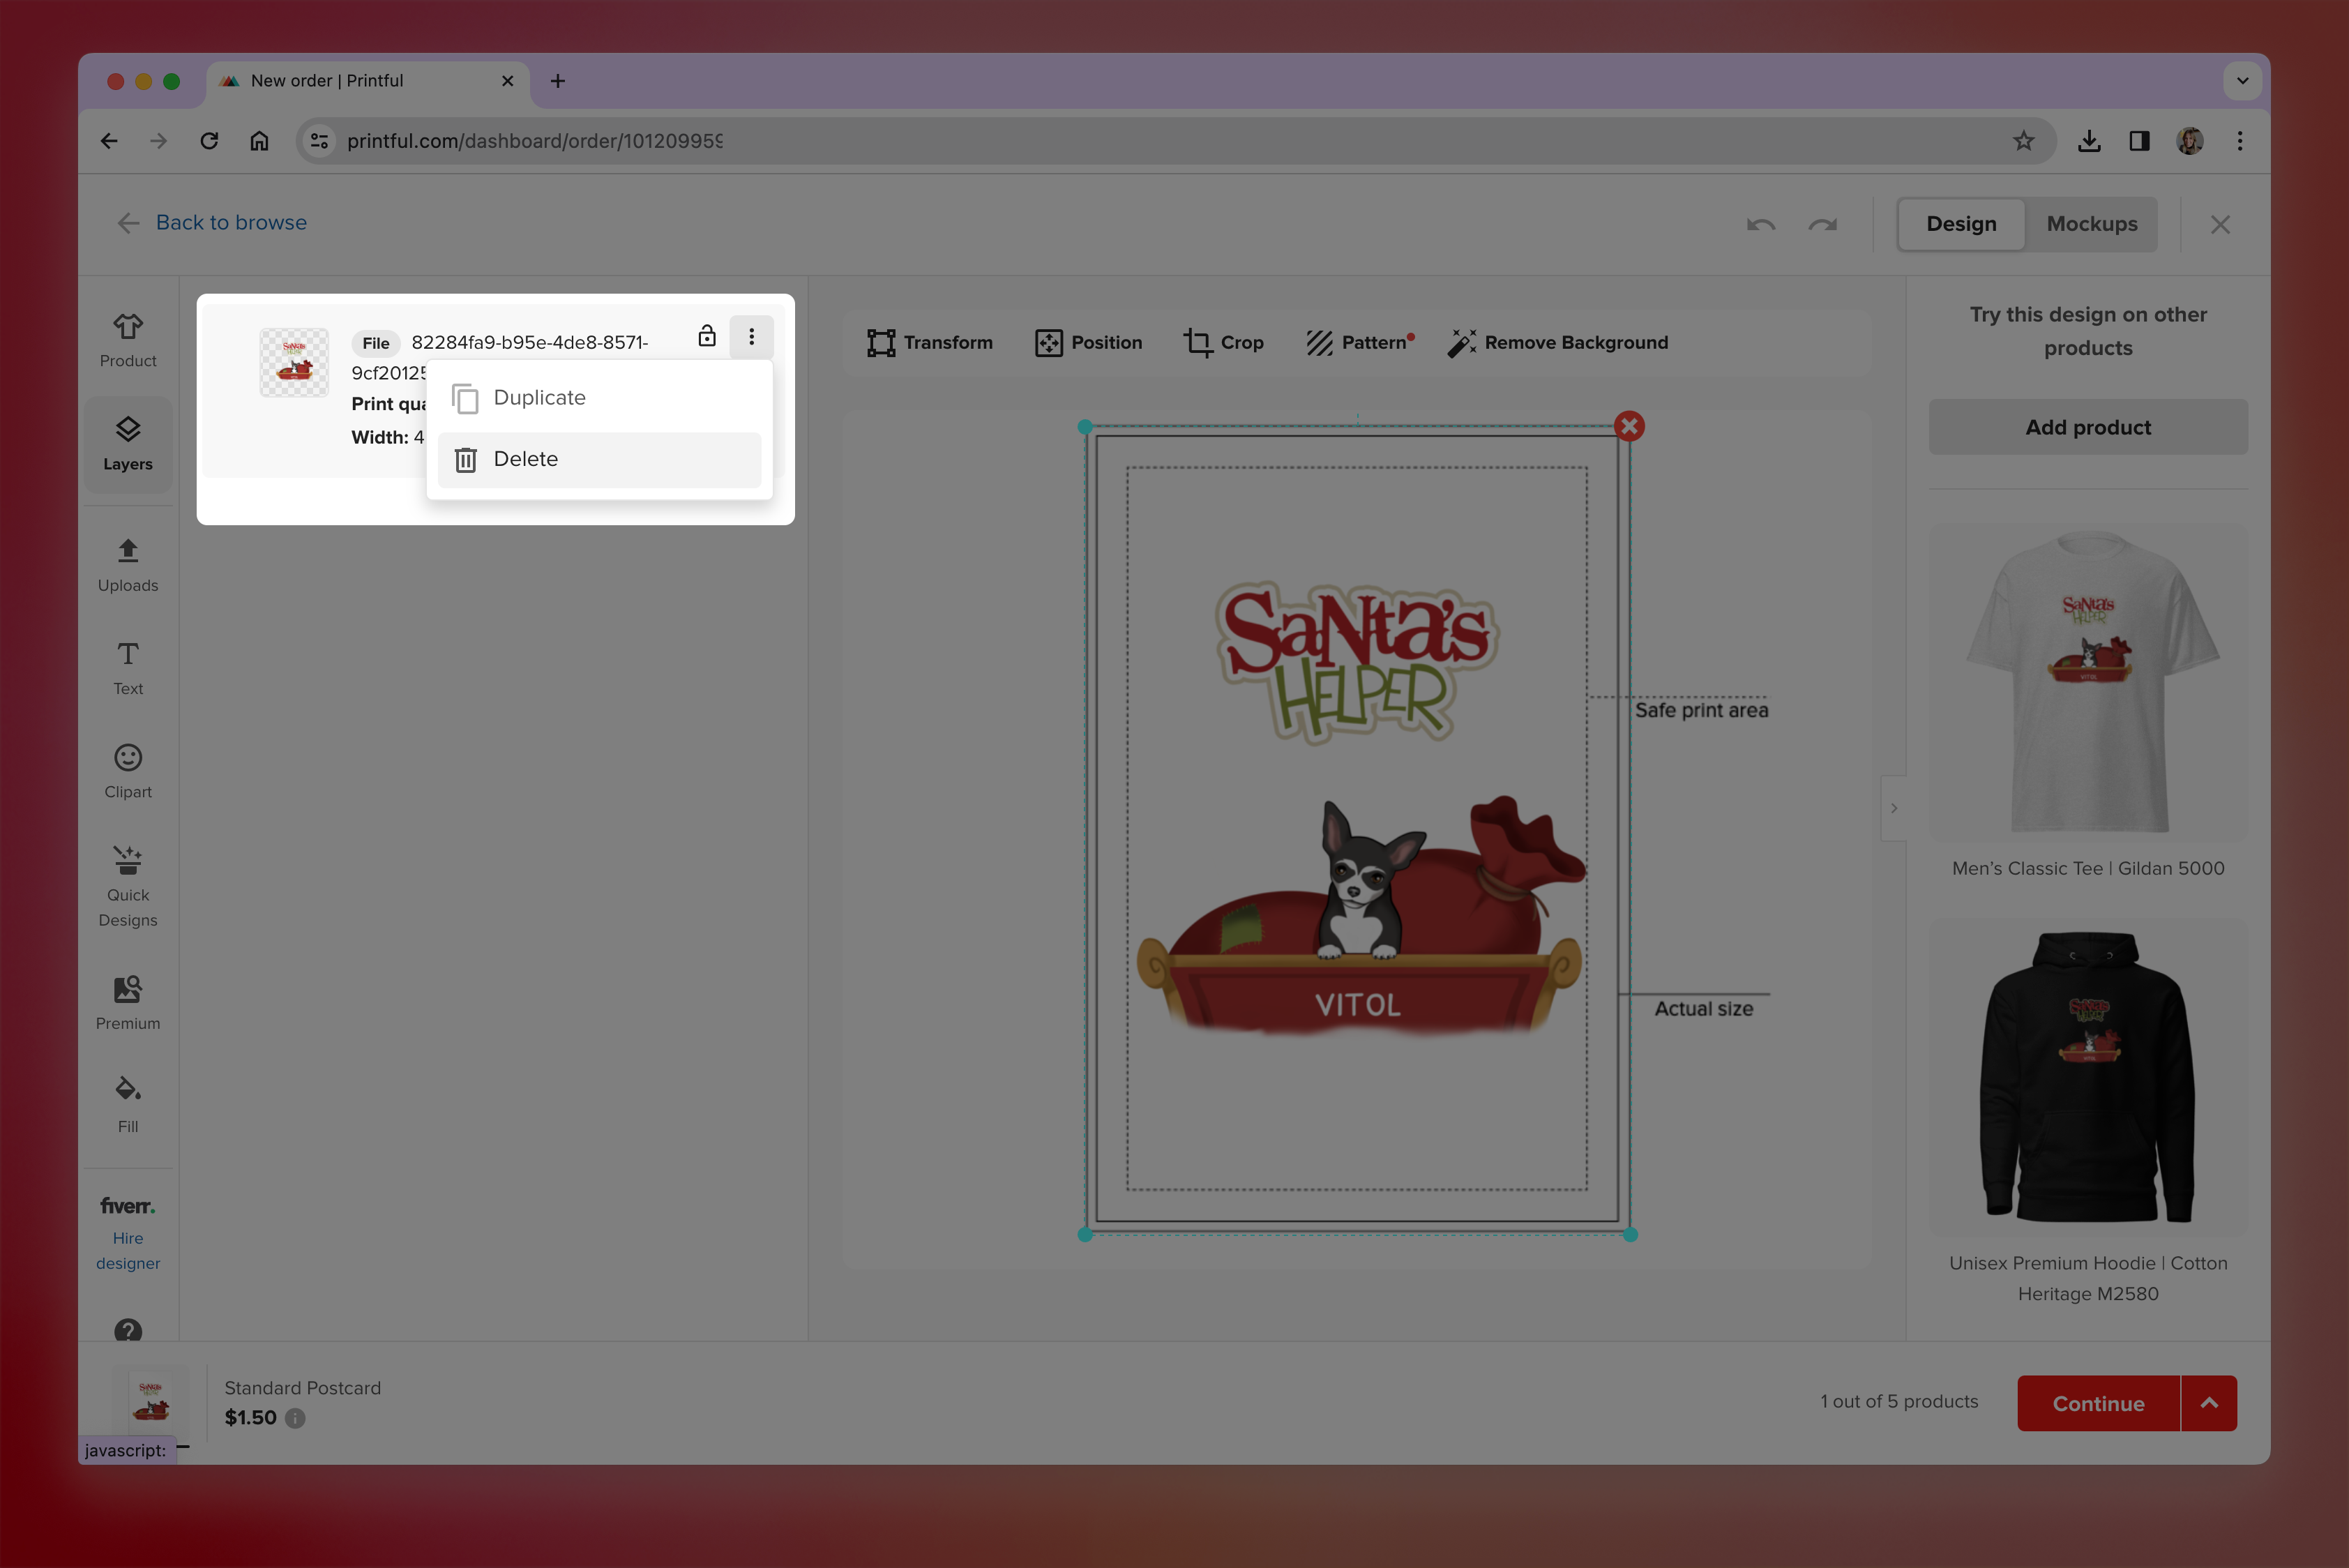Lock the Santa's Helper file layer
2349x1568 pixels.
click(707, 337)
